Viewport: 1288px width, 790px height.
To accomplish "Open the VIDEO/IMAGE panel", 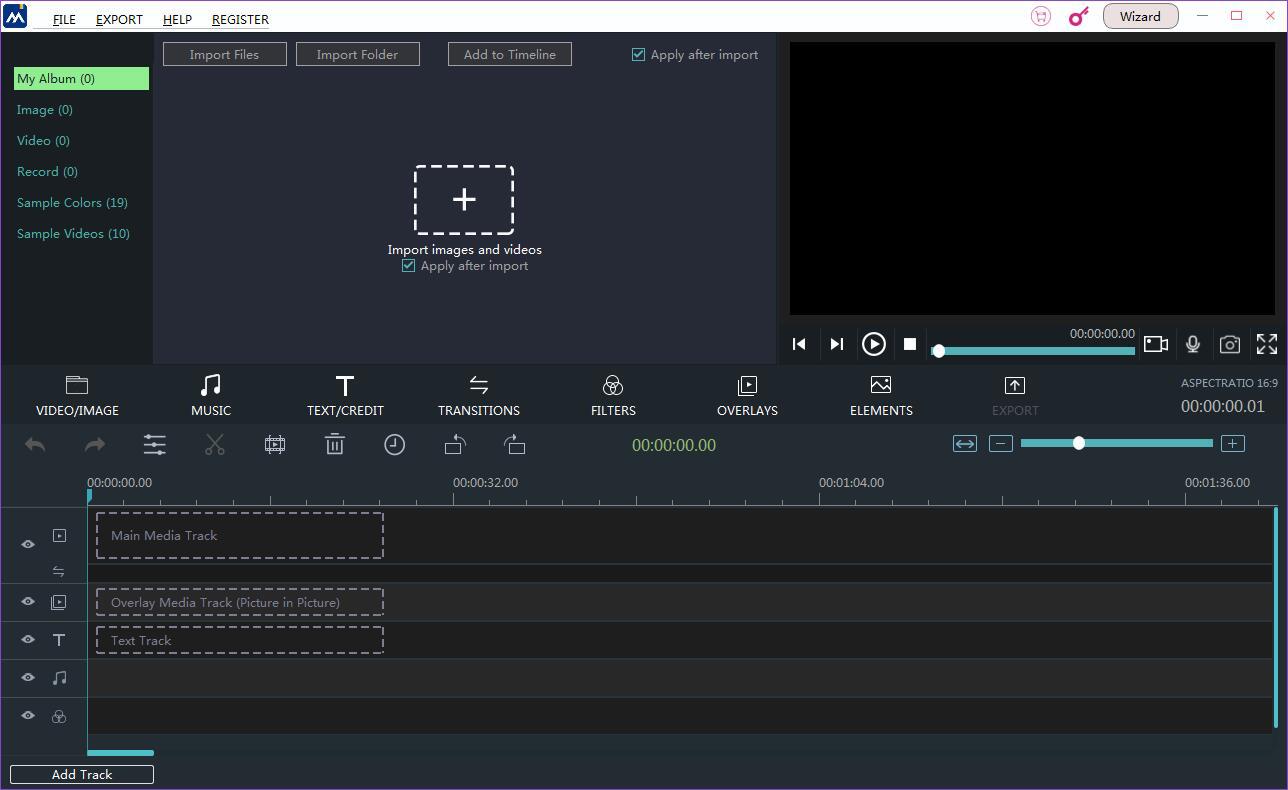I will (77, 396).
